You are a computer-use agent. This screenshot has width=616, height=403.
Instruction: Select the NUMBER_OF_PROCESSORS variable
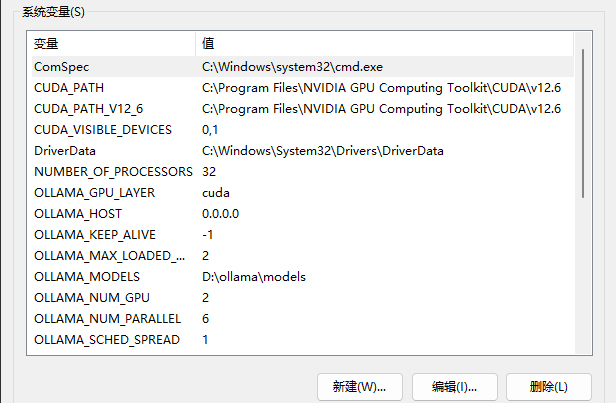[302, 172]
